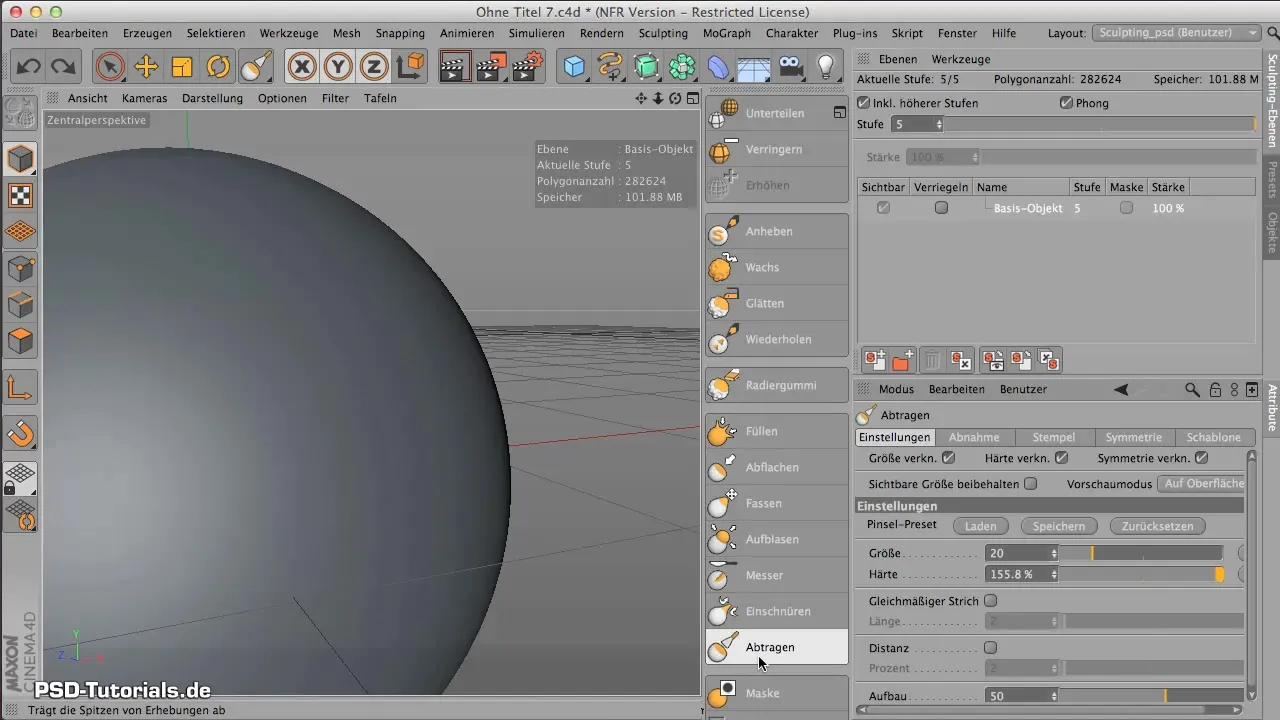Select the Rotate tool icon
The width and height of the screenshot is (1280, 720).
pyautogui.click(x=218, y=67)
